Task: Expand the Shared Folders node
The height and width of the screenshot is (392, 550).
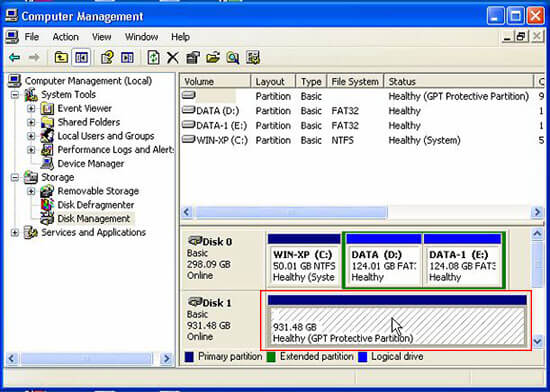Action: pos(31,122)
